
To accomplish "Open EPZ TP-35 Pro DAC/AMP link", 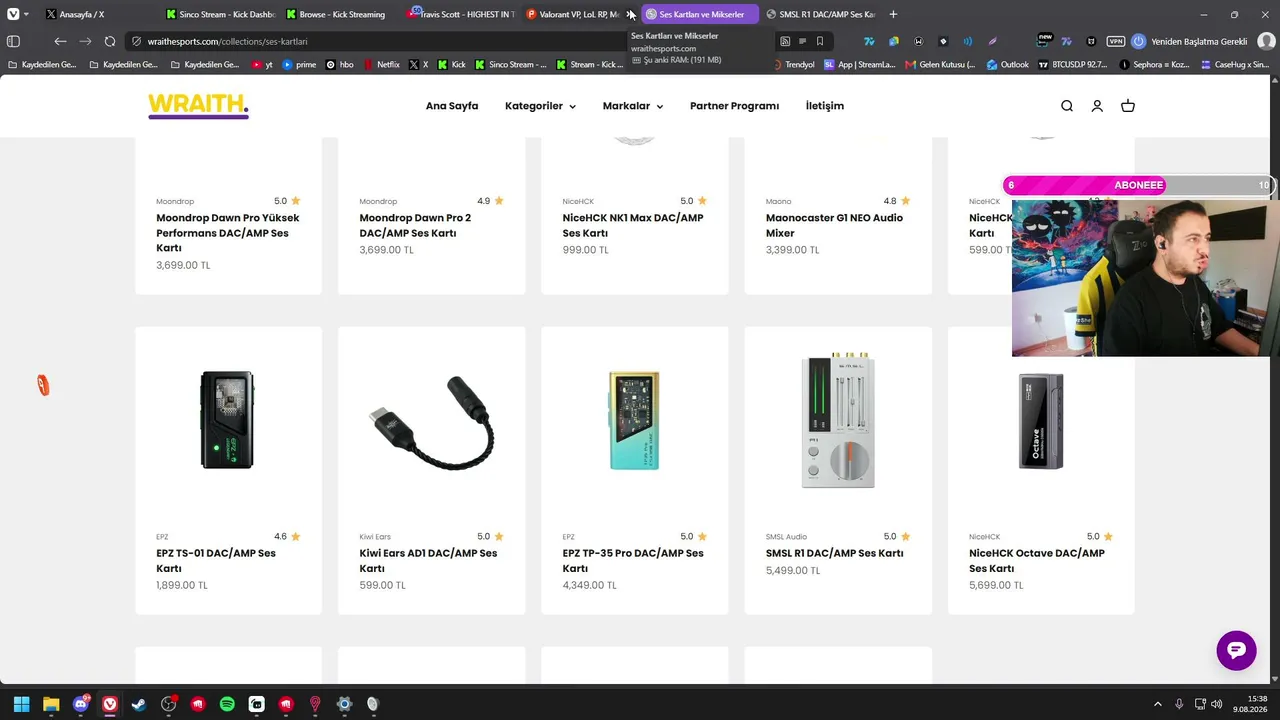I will (633, 561).
